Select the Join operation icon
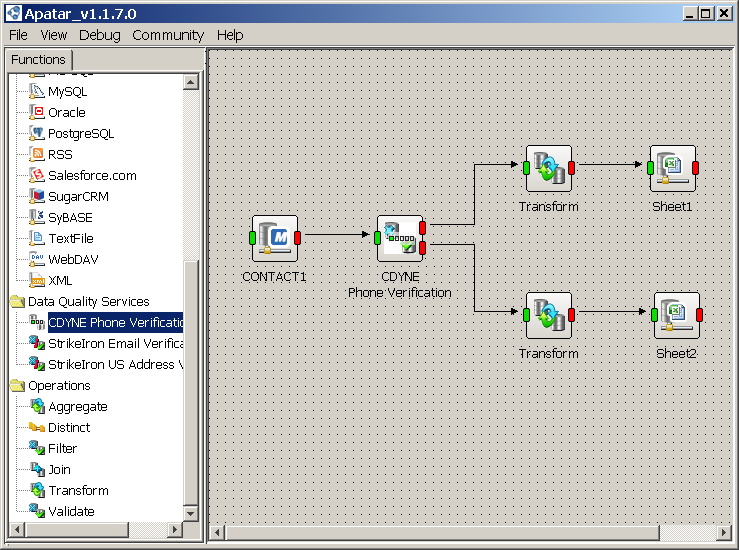 (37, 469)
